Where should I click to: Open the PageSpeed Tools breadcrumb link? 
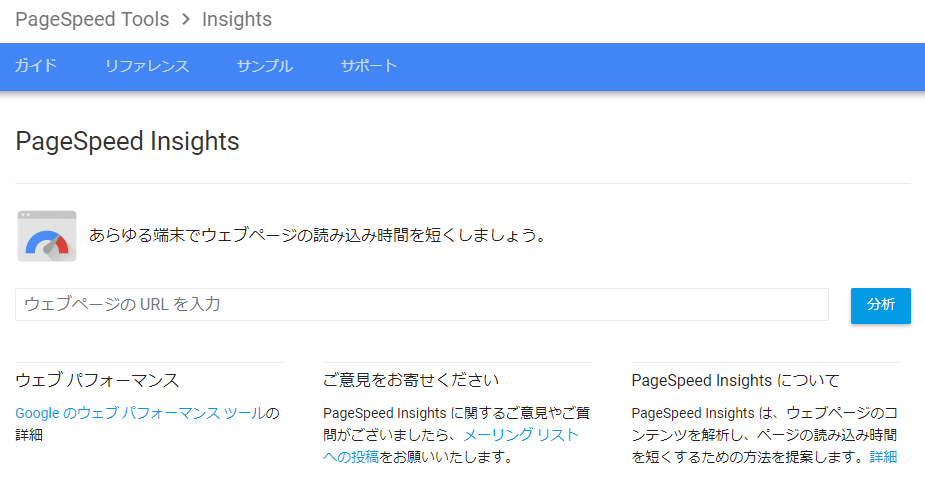pos(91,20)
